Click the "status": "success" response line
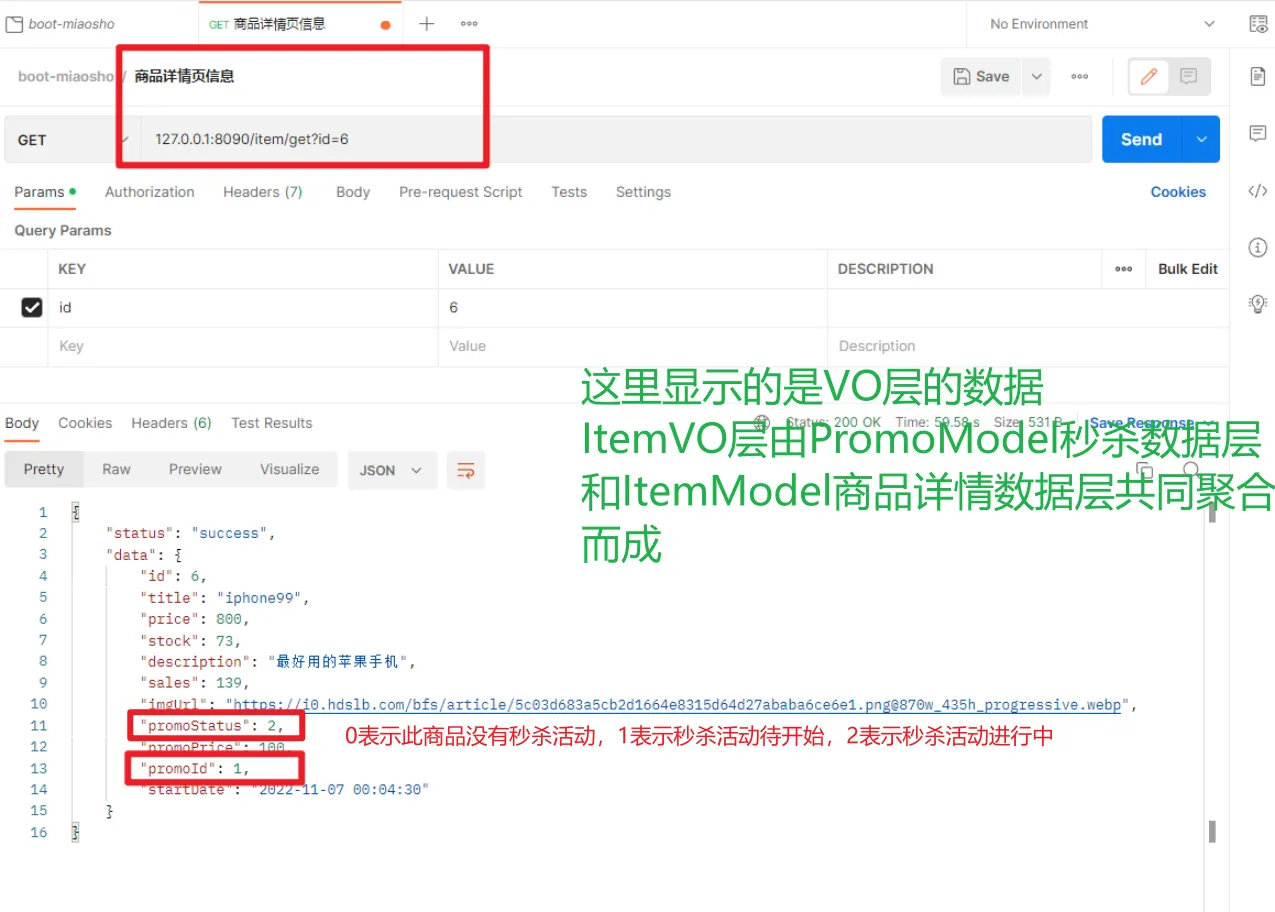Image resolution: width=1275 pixels, height=912 pixels. click(191, 534)
